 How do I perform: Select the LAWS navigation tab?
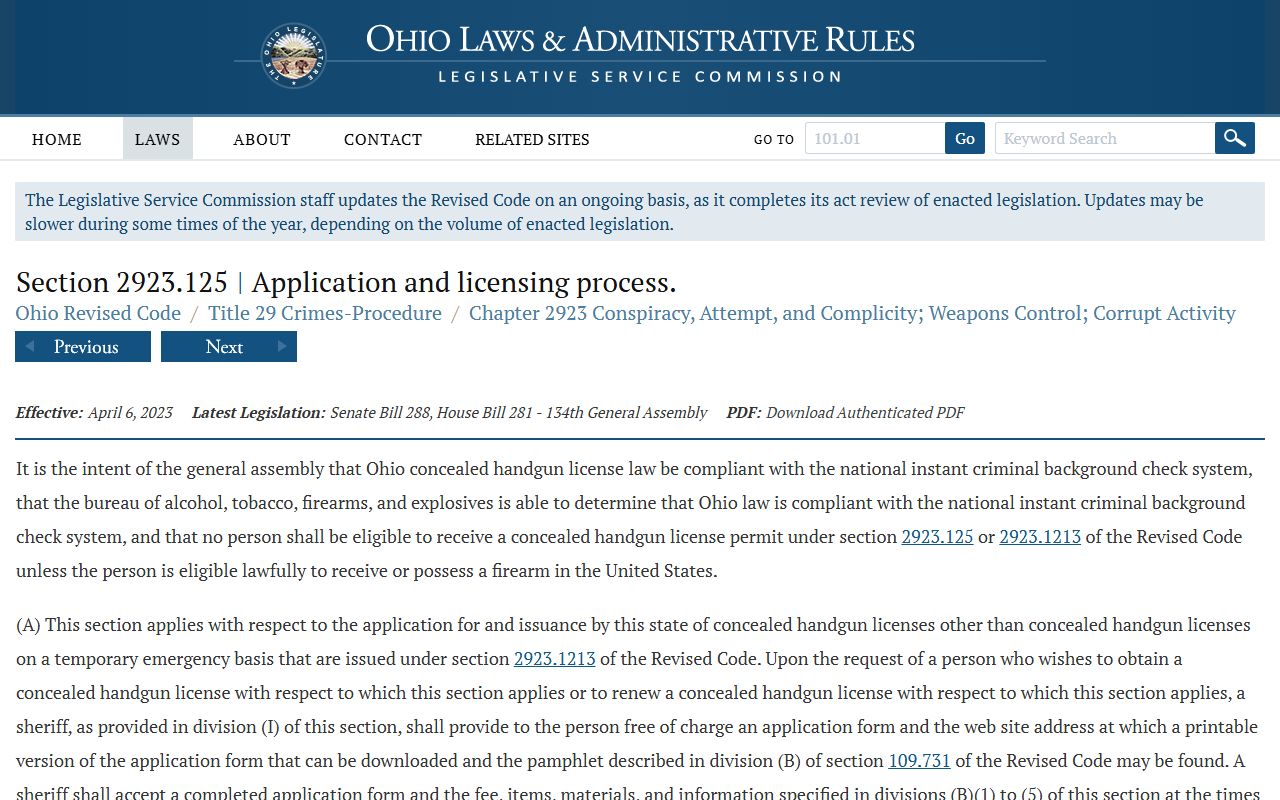coord(158,139)
